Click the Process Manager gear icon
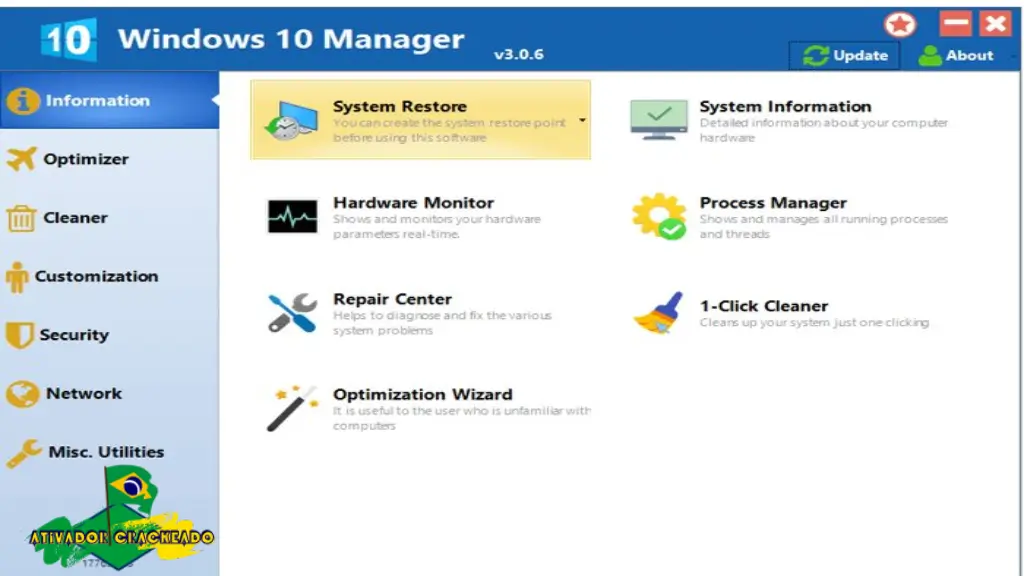The width and height of the screenshot is (1024, 576). pos(658,216)
